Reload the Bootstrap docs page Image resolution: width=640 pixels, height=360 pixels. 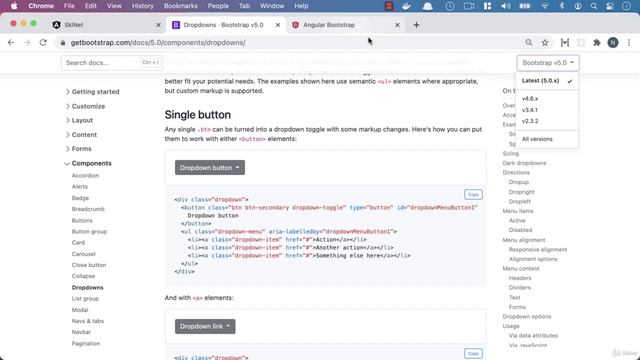tap(43, 42)
